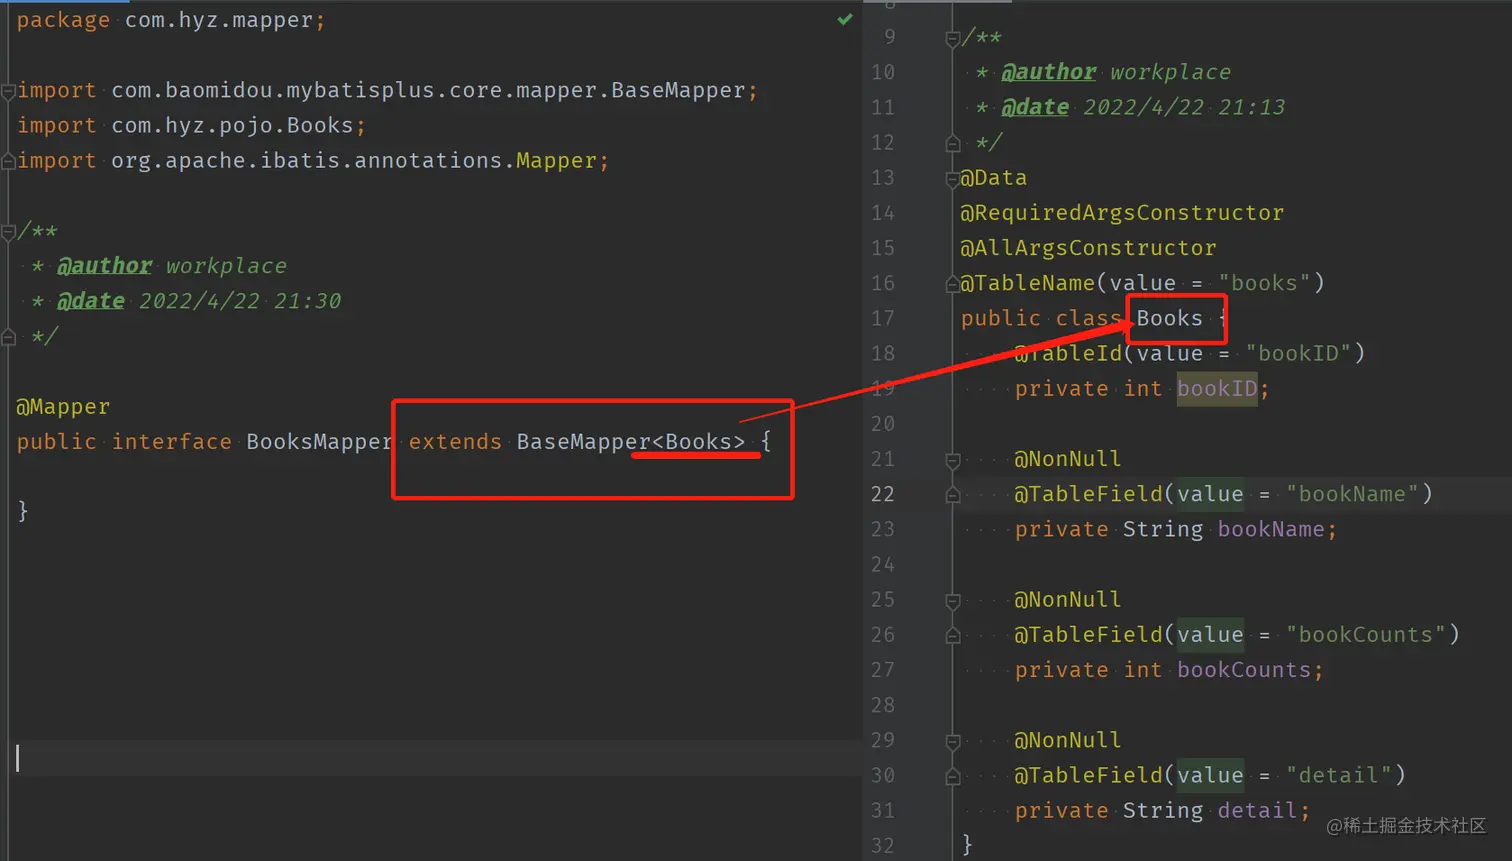The width and height of the screenshot is (1512, 861).
Task: Click the @Data annotation text
Action: pos(994,178)
